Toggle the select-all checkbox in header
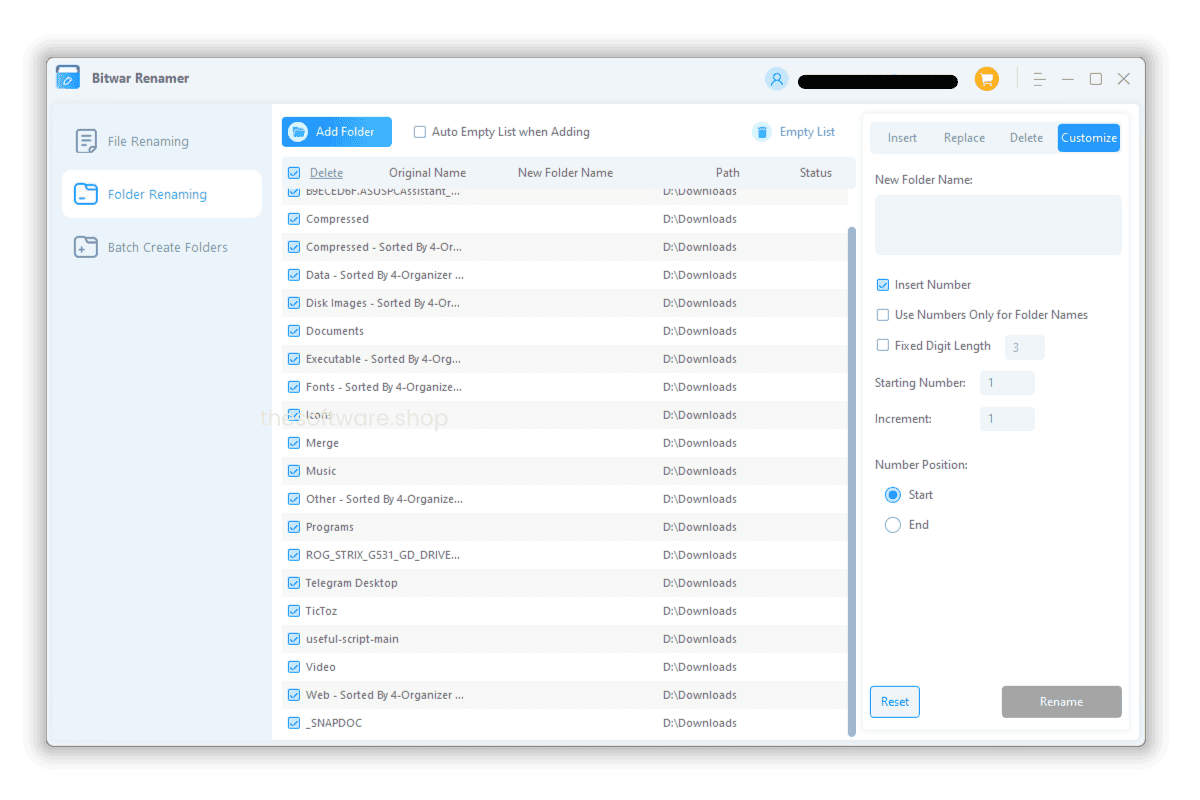Image resolution: width=1200 pixels, height=800 pixels. pyautogui.click(x=294, y=173)
